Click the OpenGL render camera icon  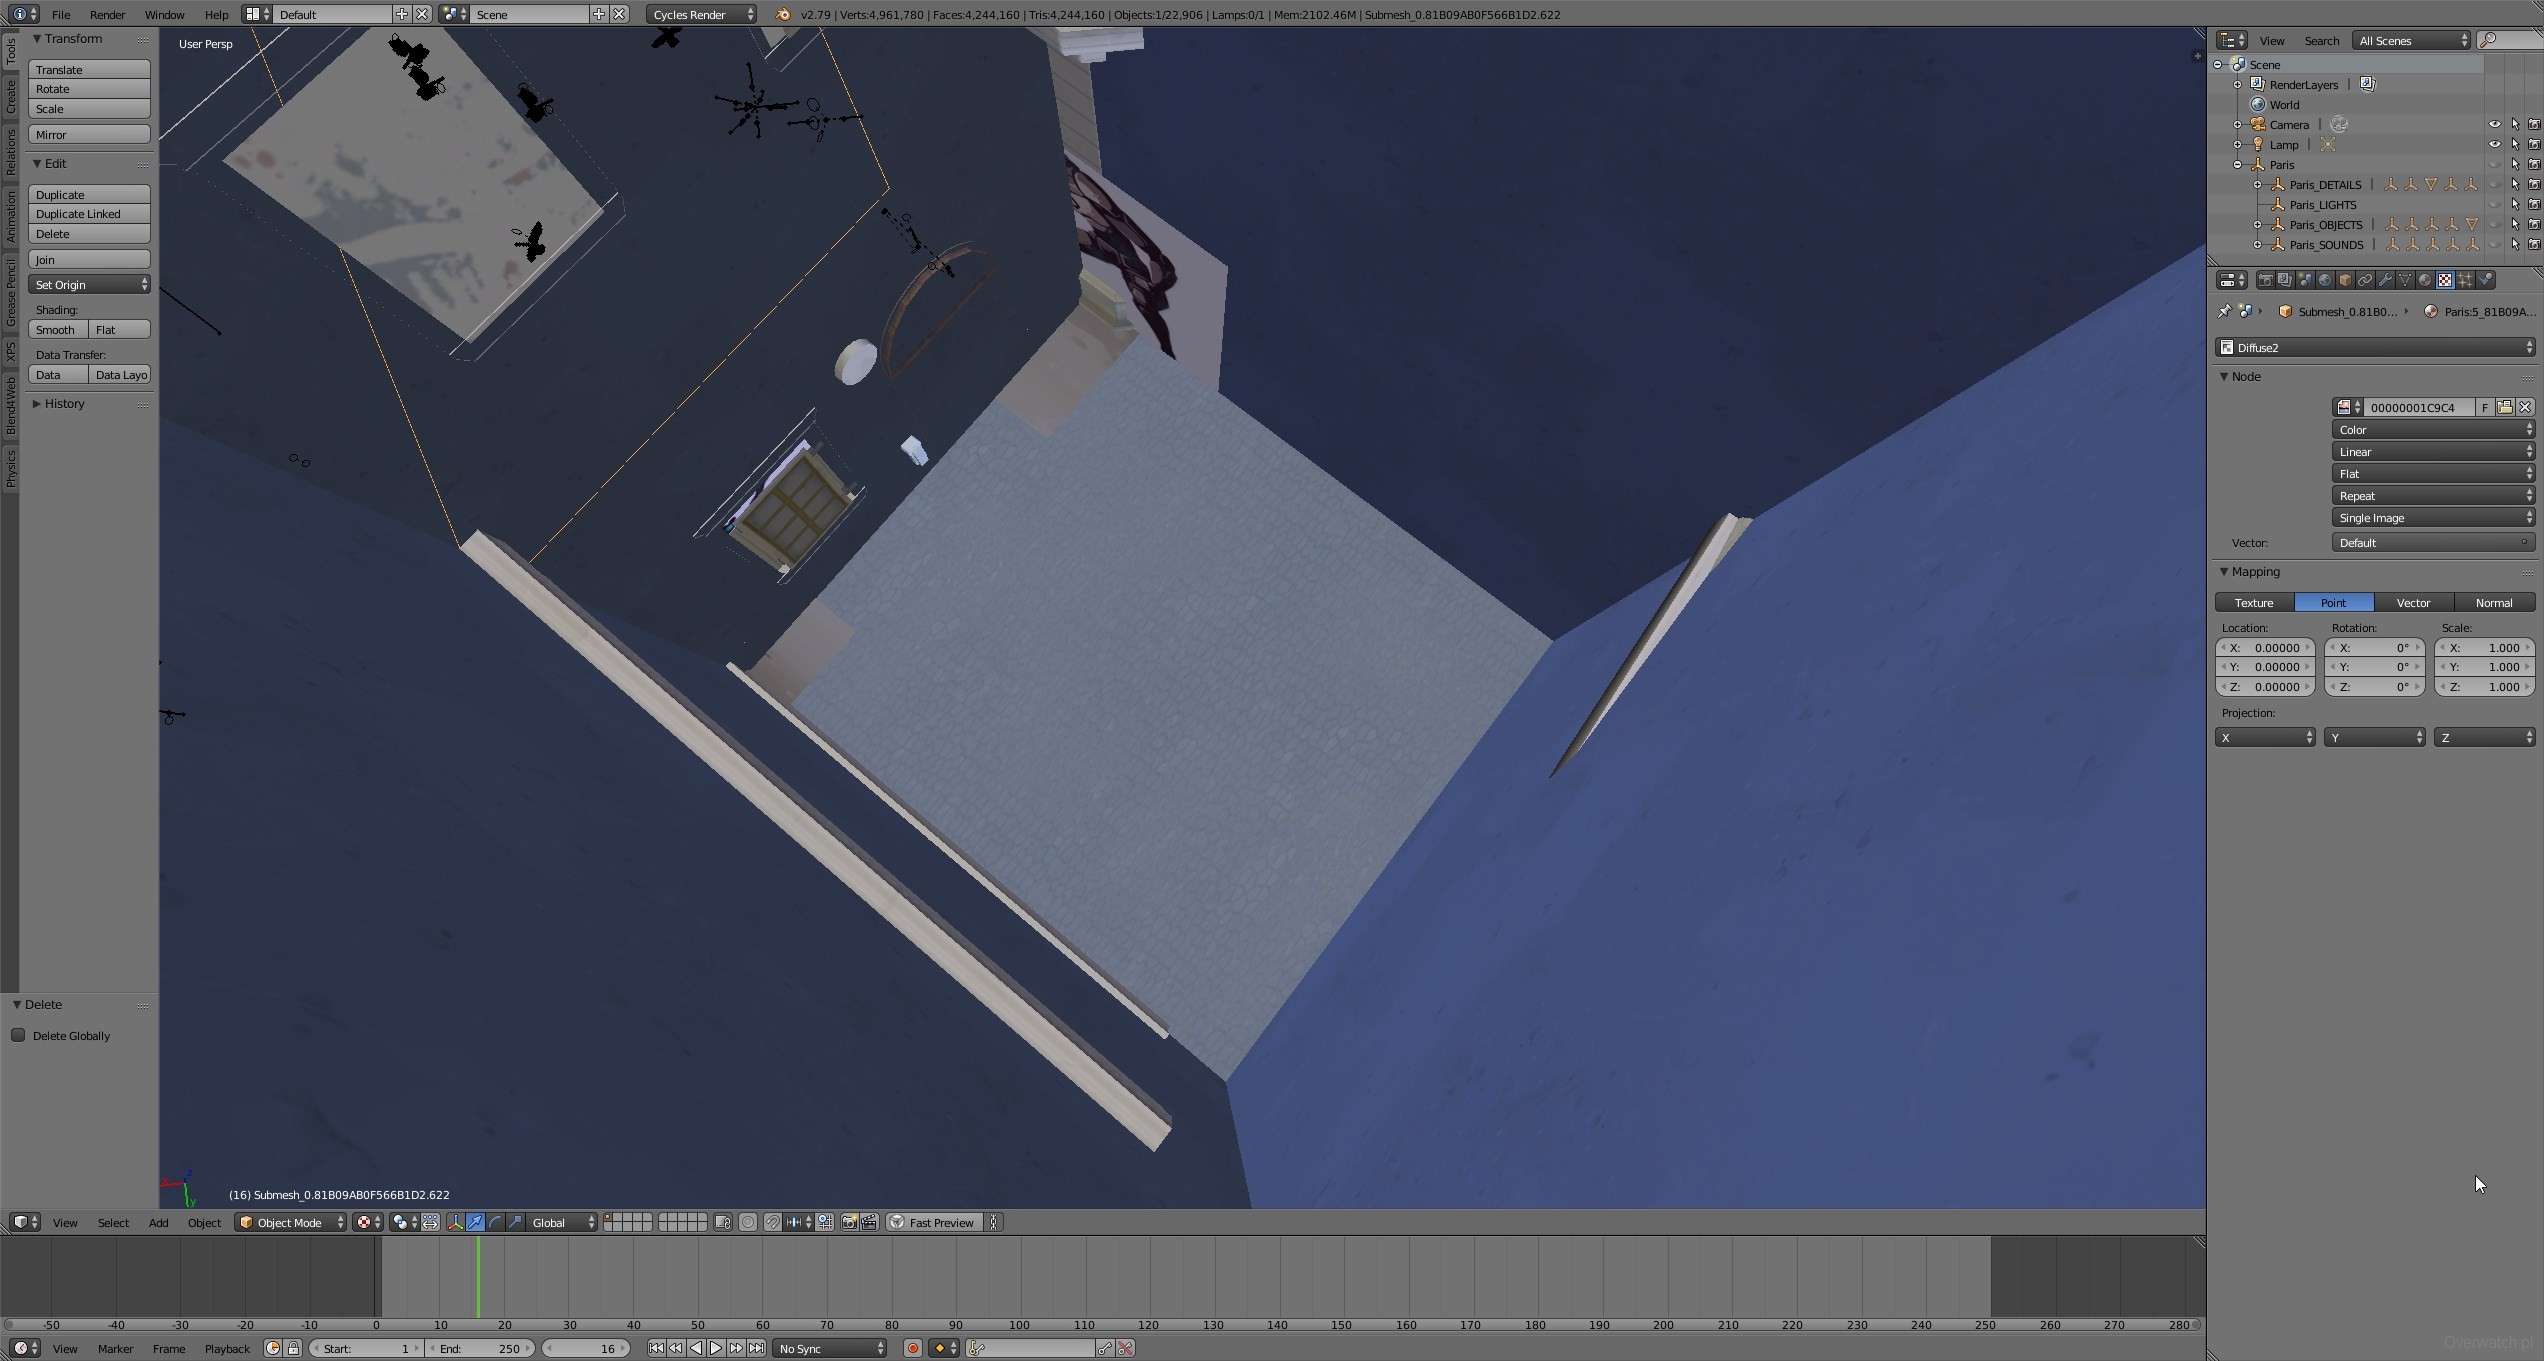tap(849, 1223)
